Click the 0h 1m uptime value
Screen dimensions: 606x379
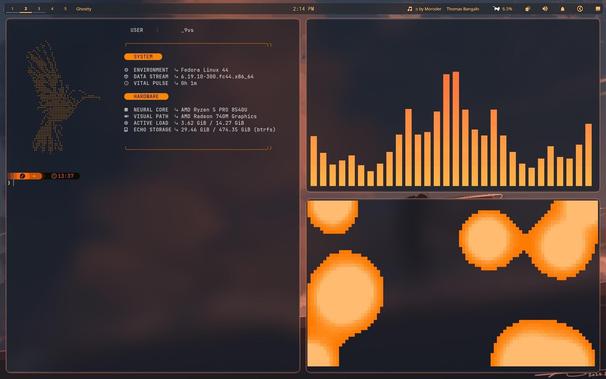[x=189, y=83]
